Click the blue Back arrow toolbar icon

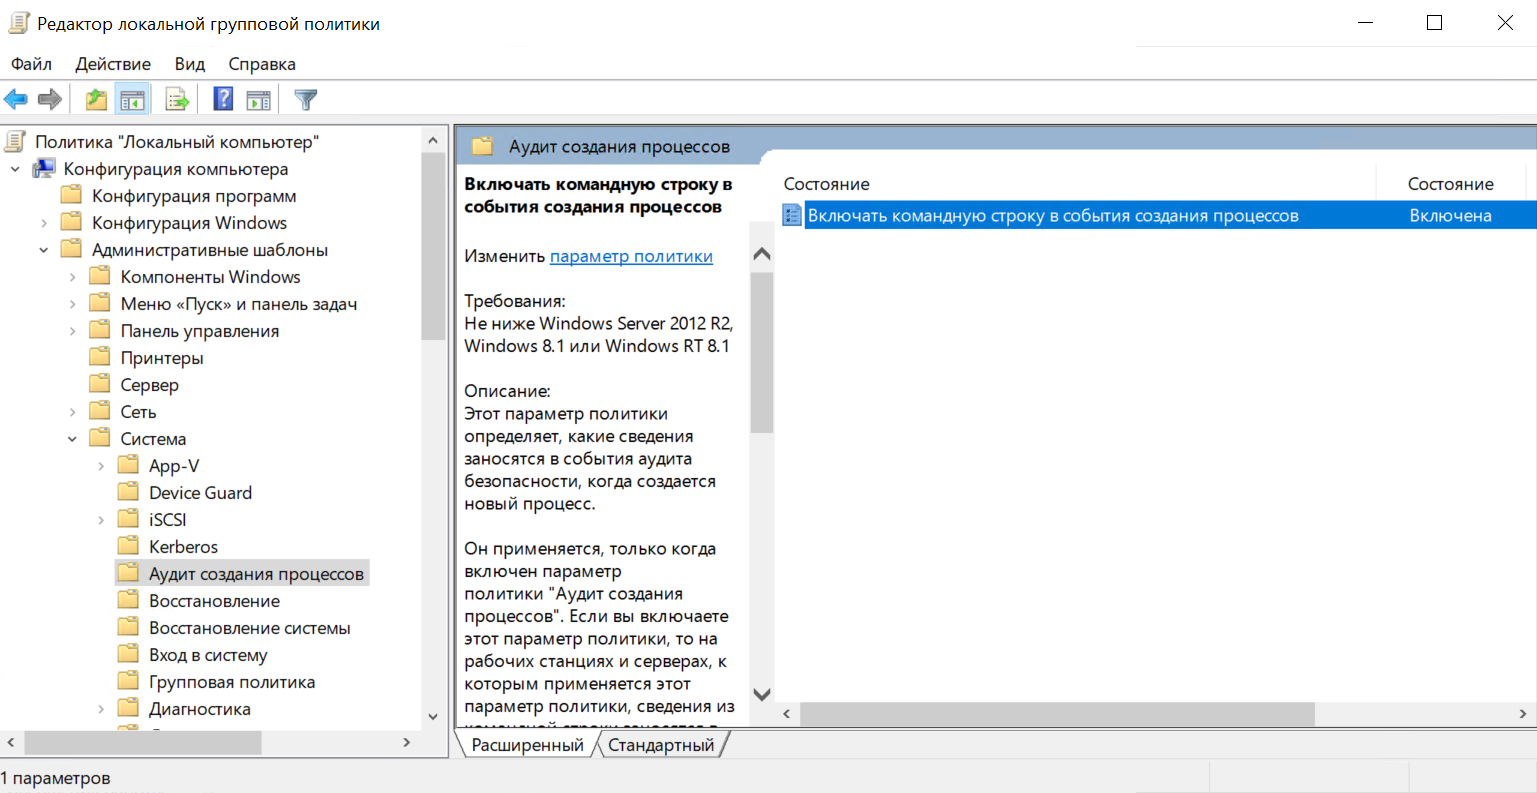(16, 99)
